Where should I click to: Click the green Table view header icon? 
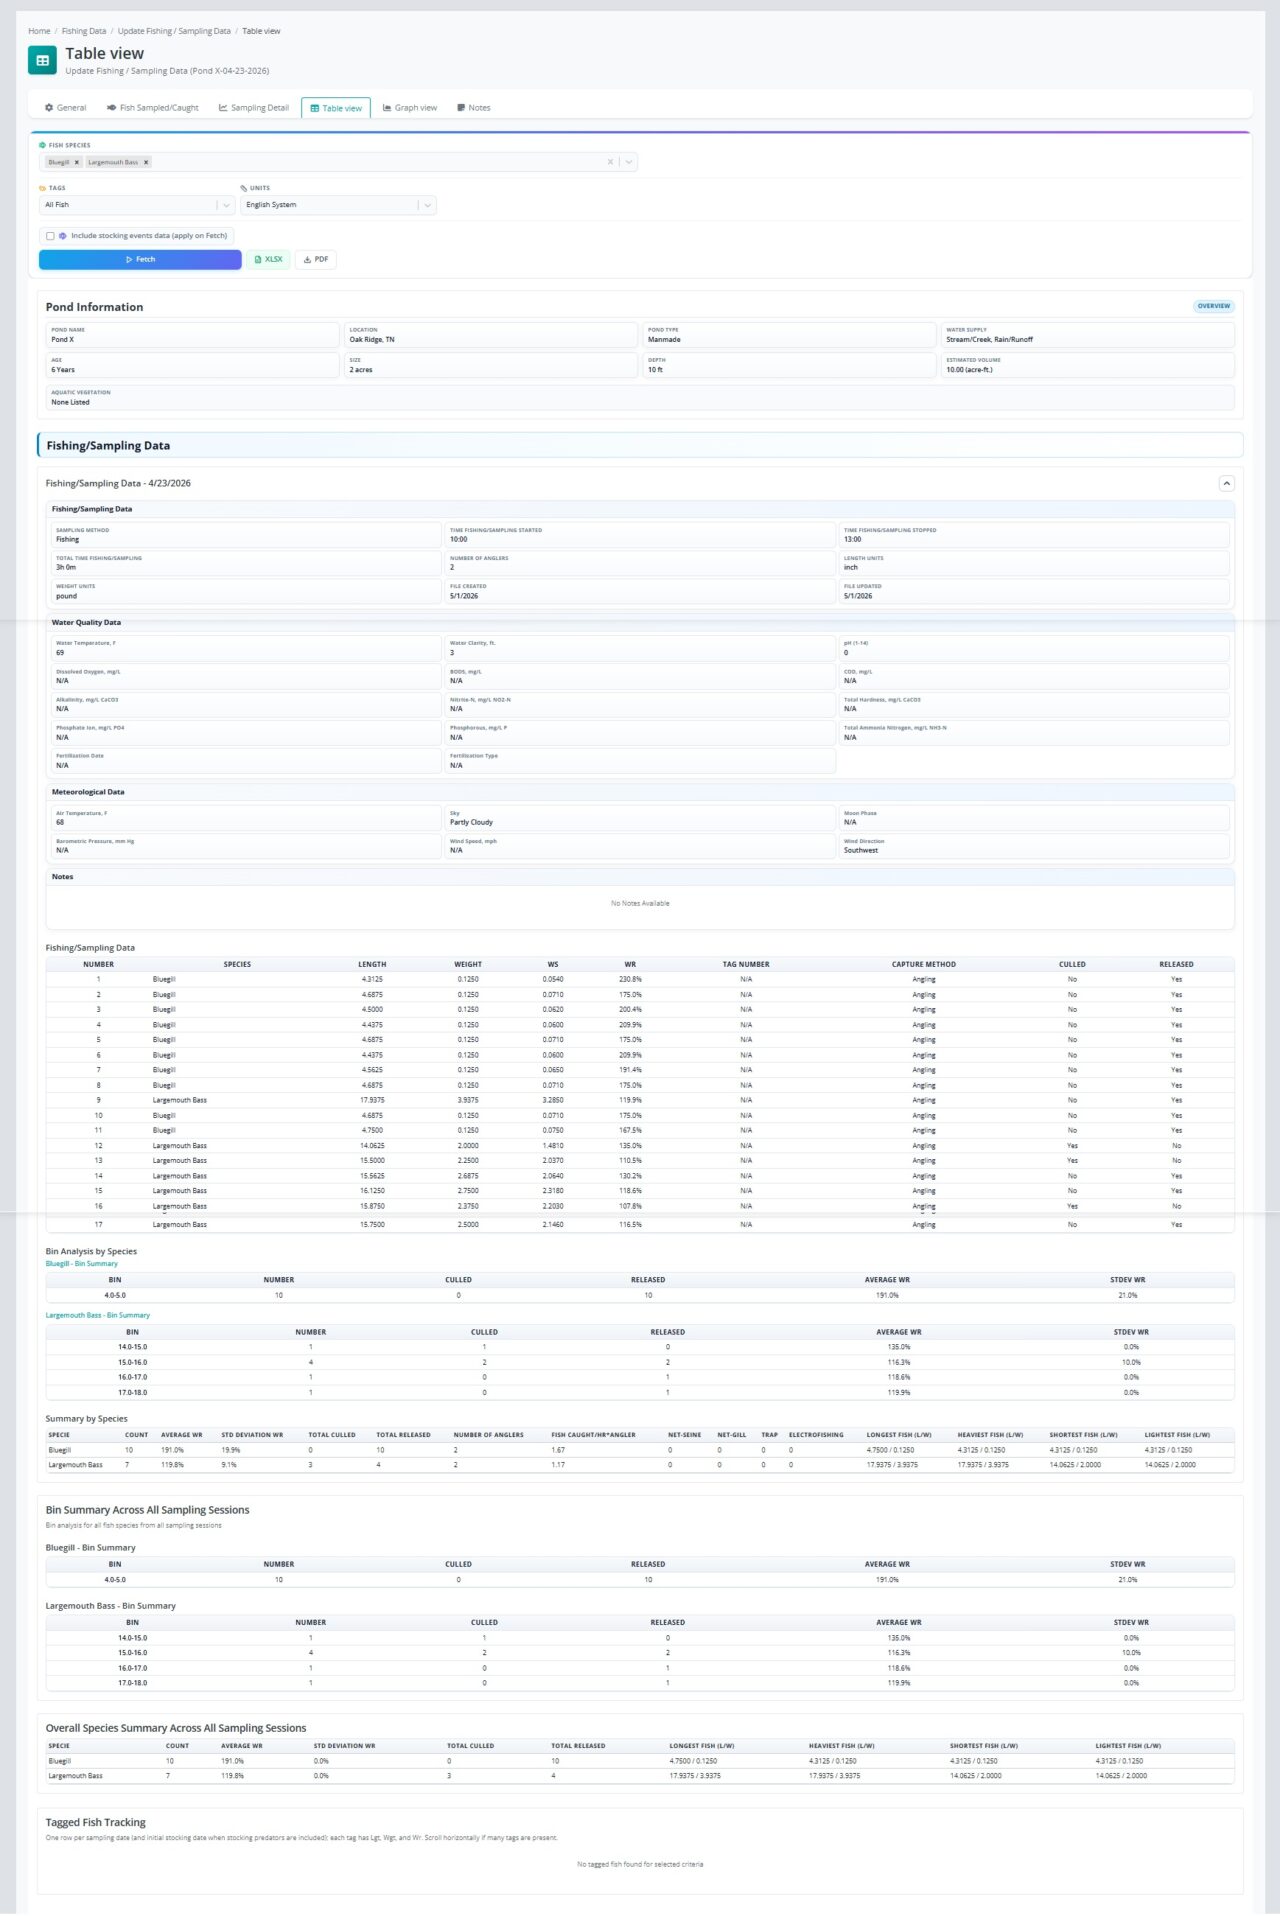coord(42,61)
